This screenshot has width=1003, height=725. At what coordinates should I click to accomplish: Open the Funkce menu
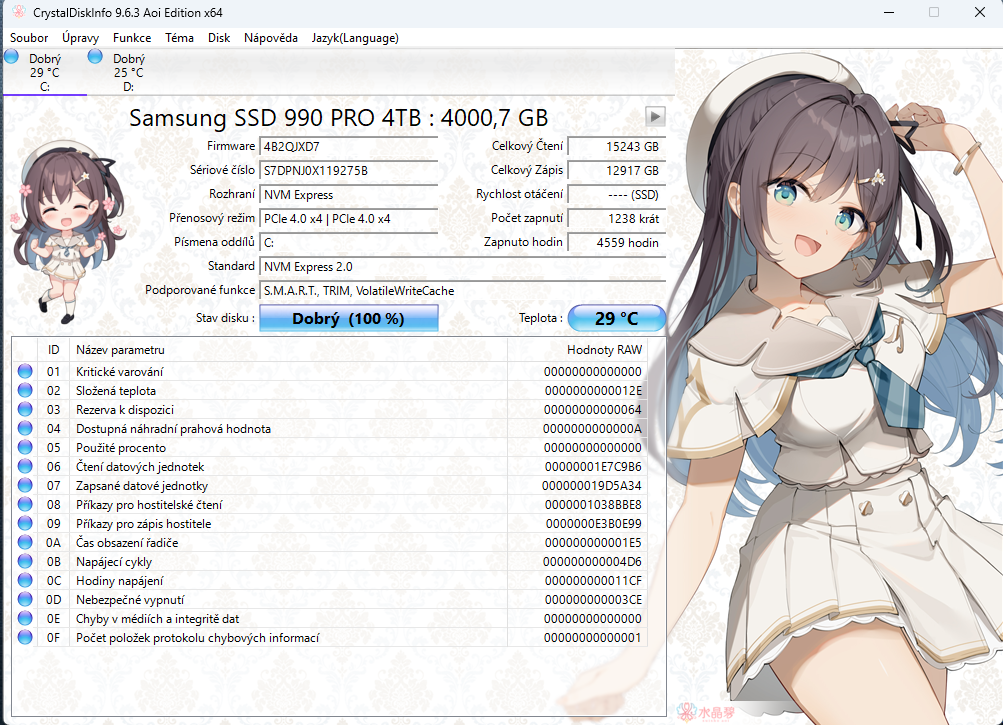[x=132, y=38]
